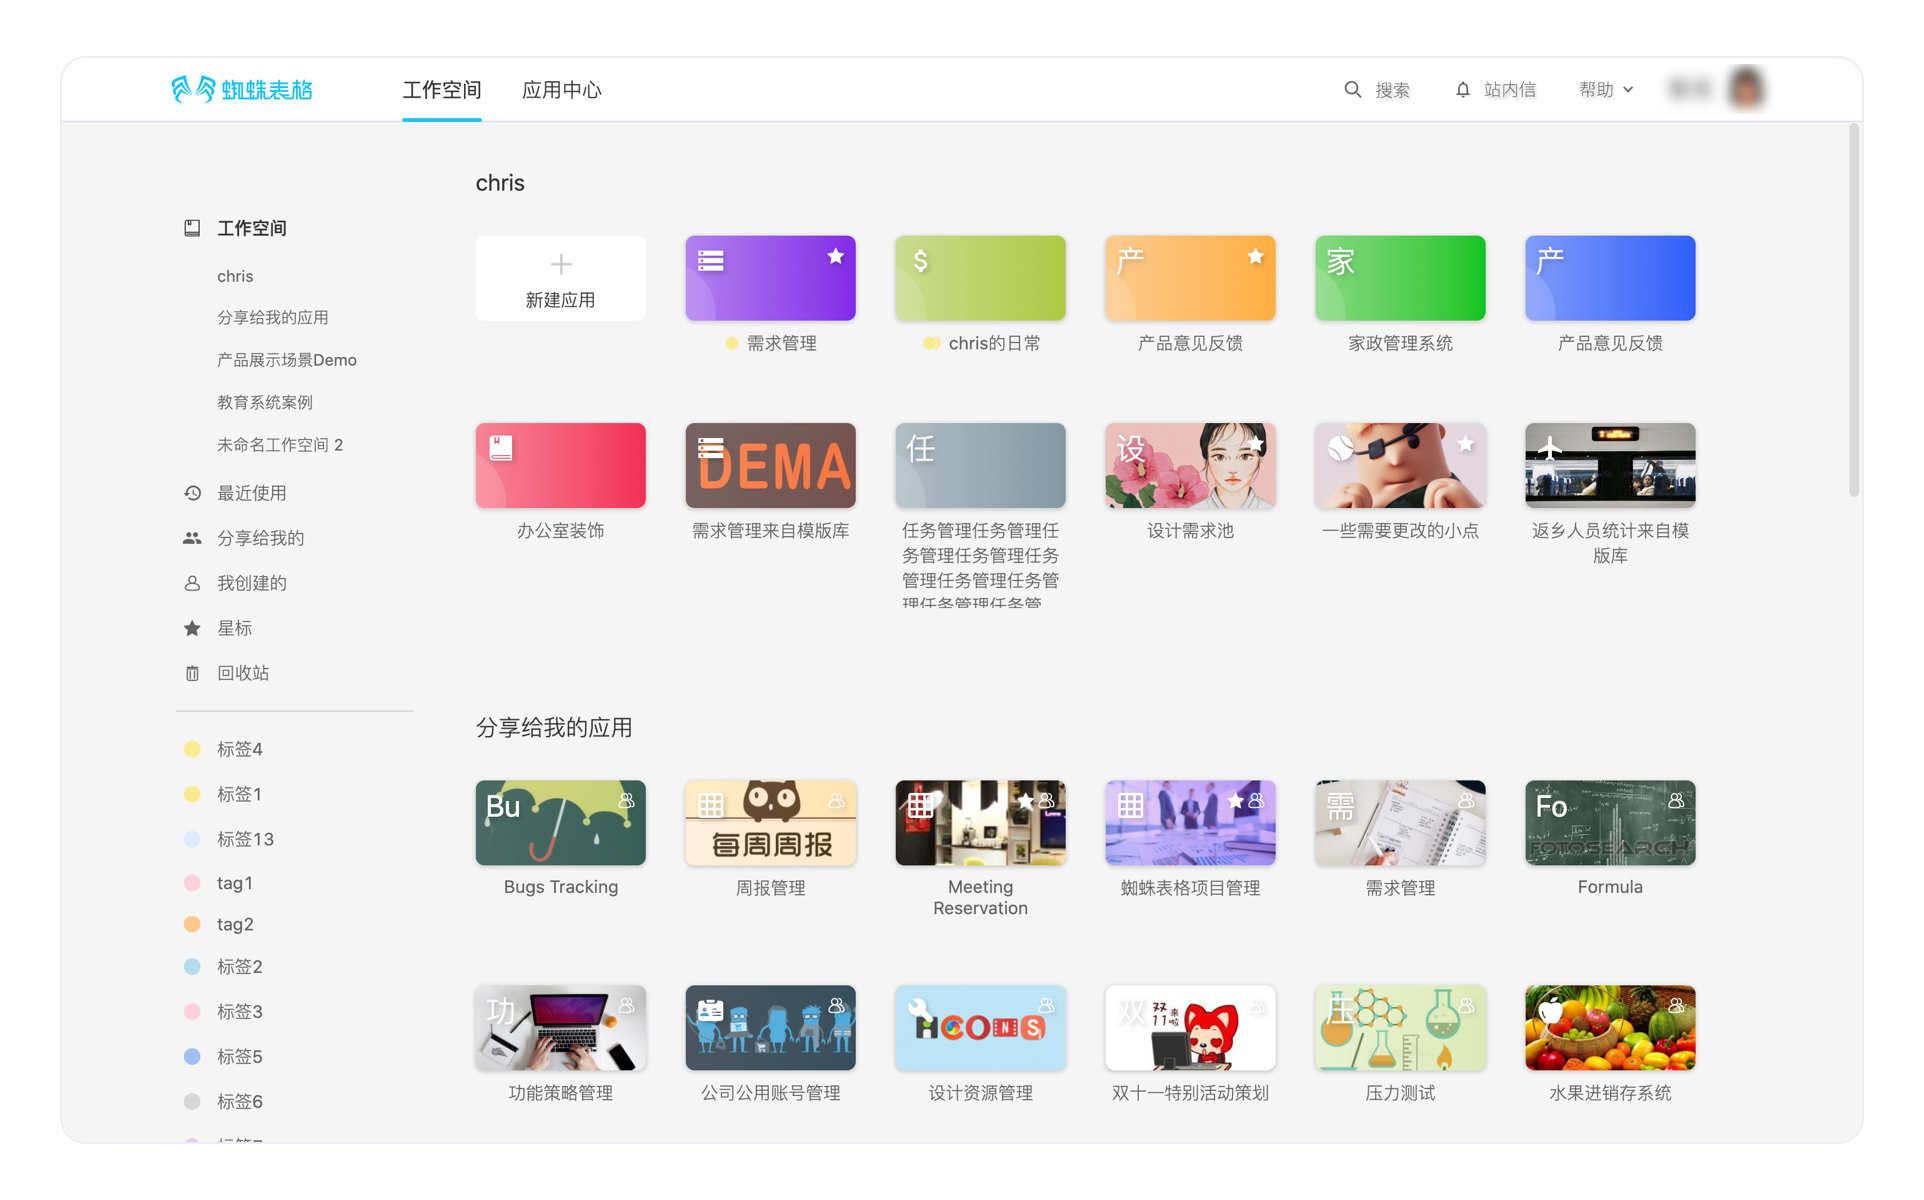Open shared 需求管理 notebook card
Image resolution: width=1924 pixels, height=1200 pixels.
1400,823
